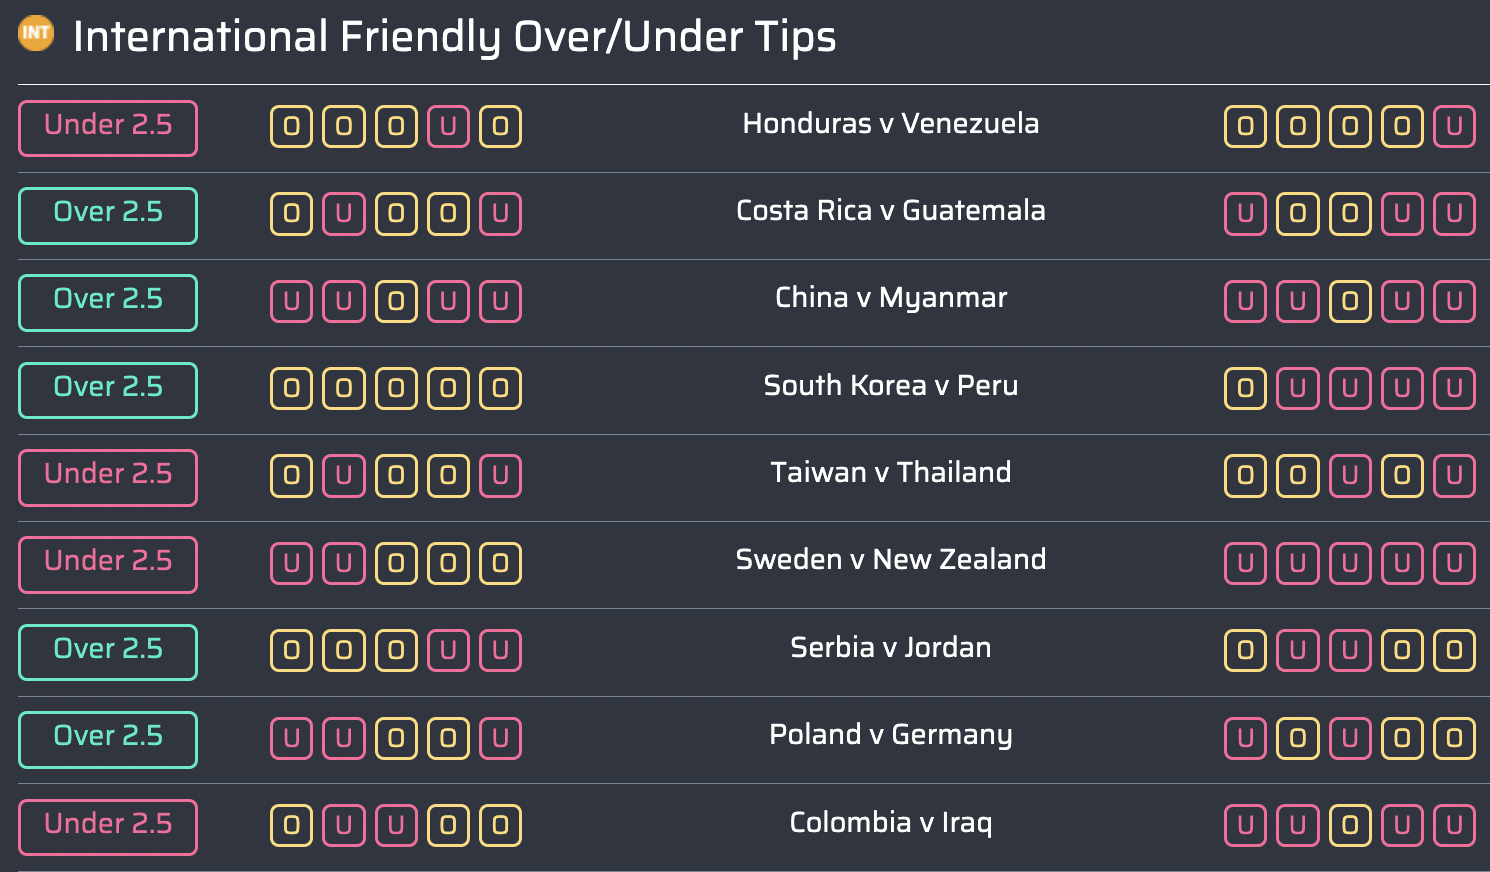Select Under 2.5 tip for Honduras v Venezuela
The height and width of the screenshot is (872, 1490).
click(108, 128)
